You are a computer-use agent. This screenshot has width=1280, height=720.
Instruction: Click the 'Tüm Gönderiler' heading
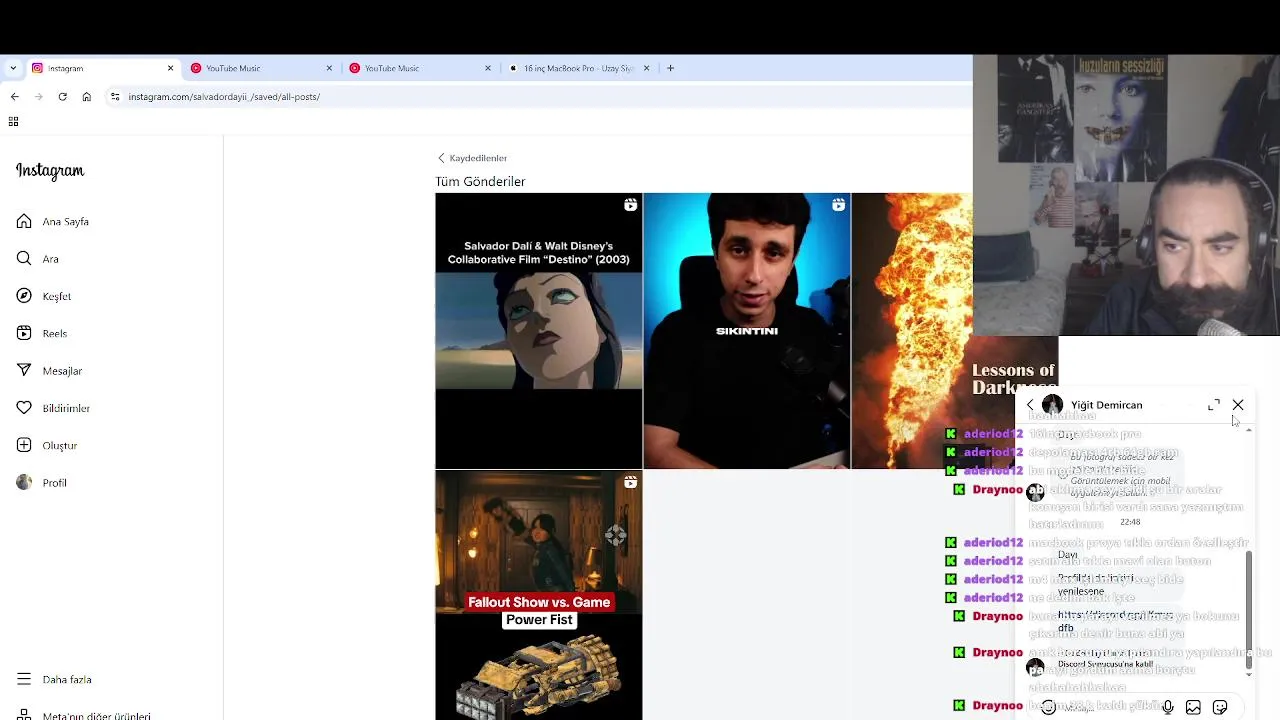pos(480,182)
